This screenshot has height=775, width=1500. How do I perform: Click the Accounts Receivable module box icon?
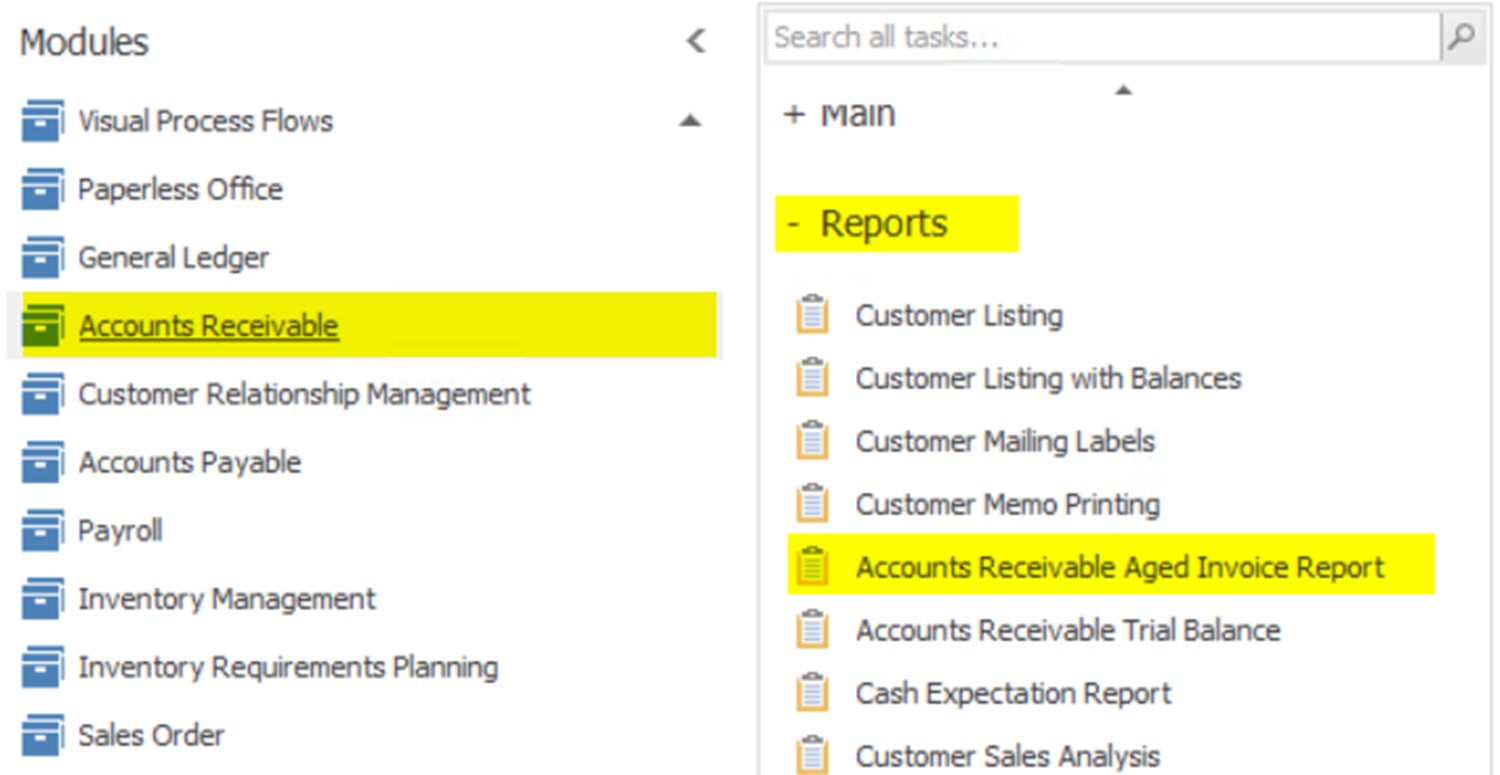coord(42,326)
